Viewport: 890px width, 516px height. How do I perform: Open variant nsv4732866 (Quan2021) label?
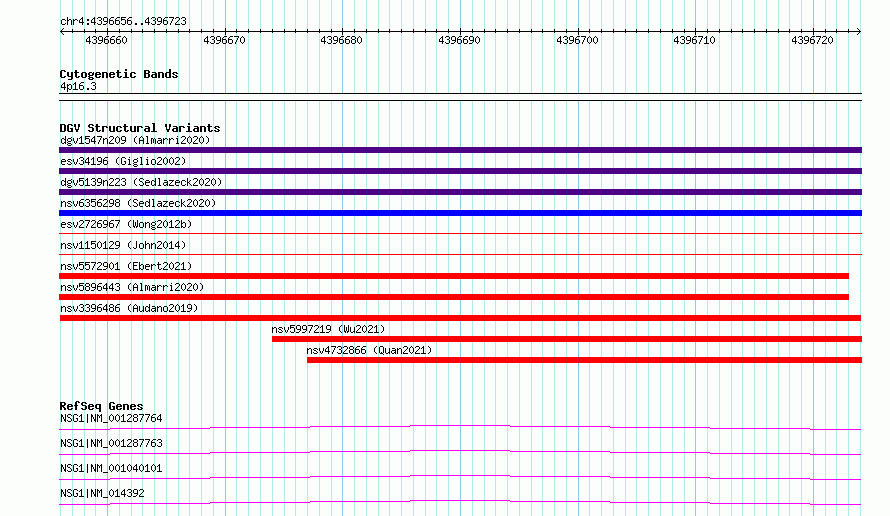point(370,350)
